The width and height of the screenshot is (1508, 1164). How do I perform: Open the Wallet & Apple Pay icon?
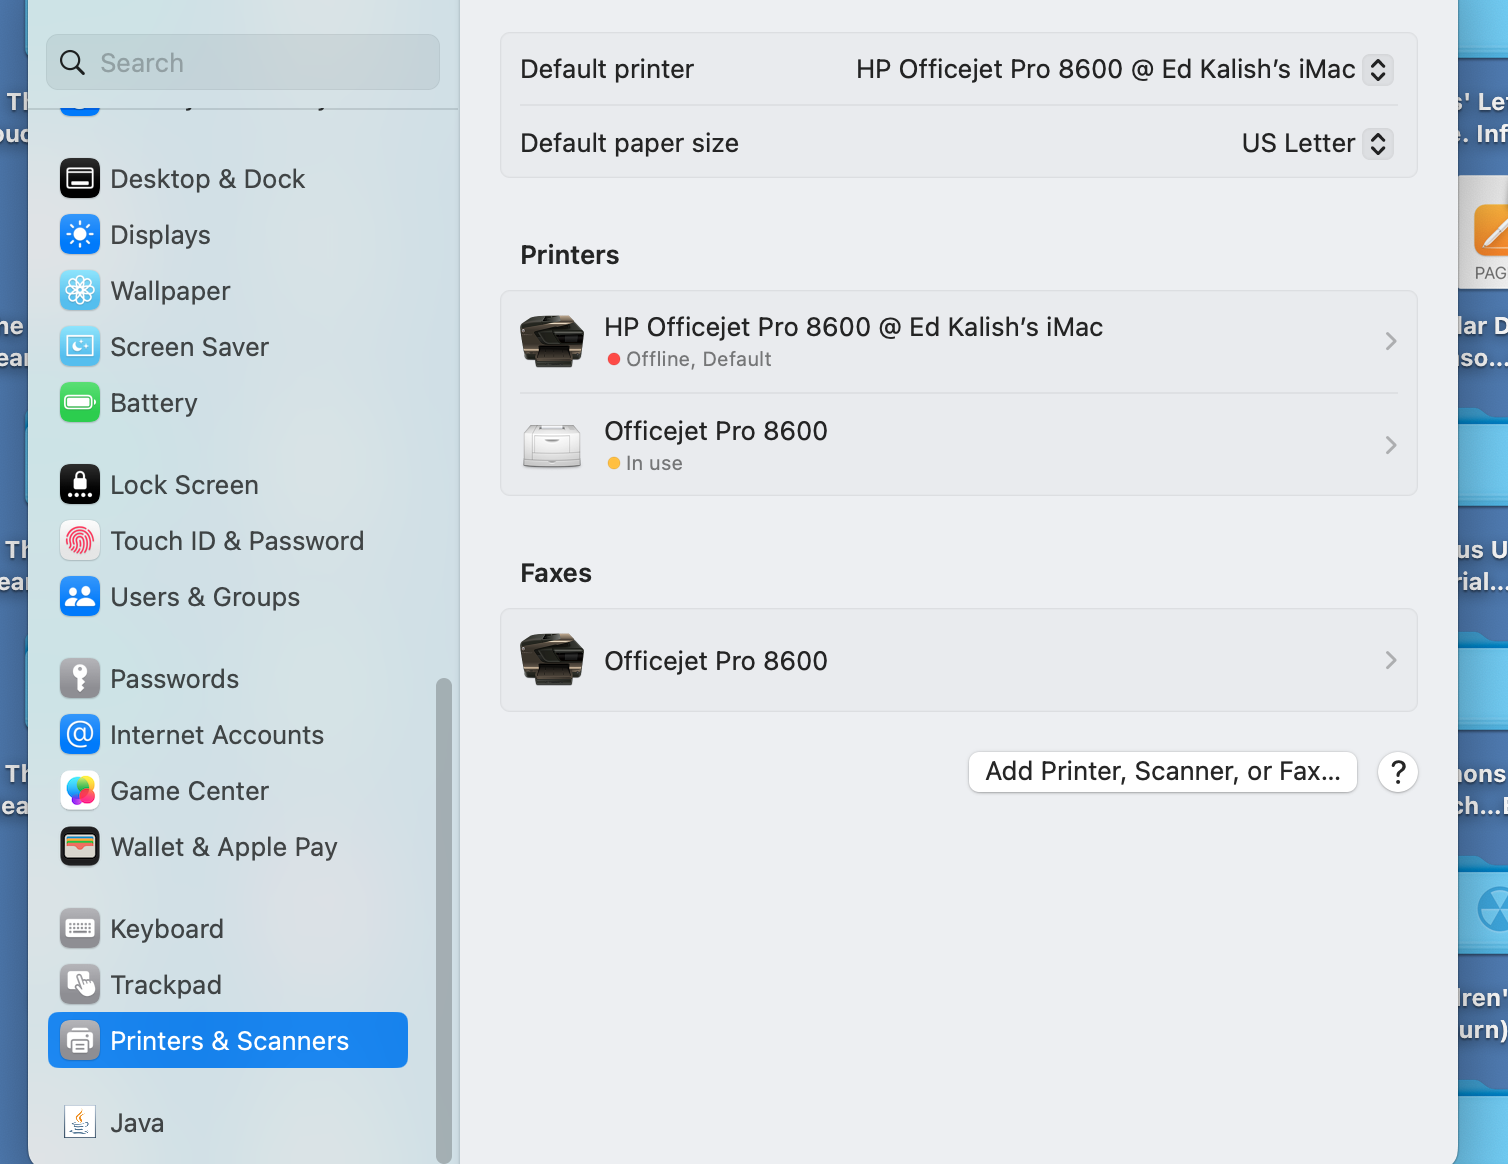(80, 847)
